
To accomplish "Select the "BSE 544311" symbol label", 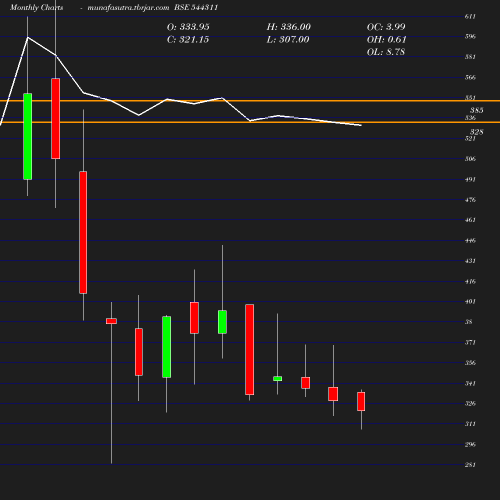I will 196,7.
